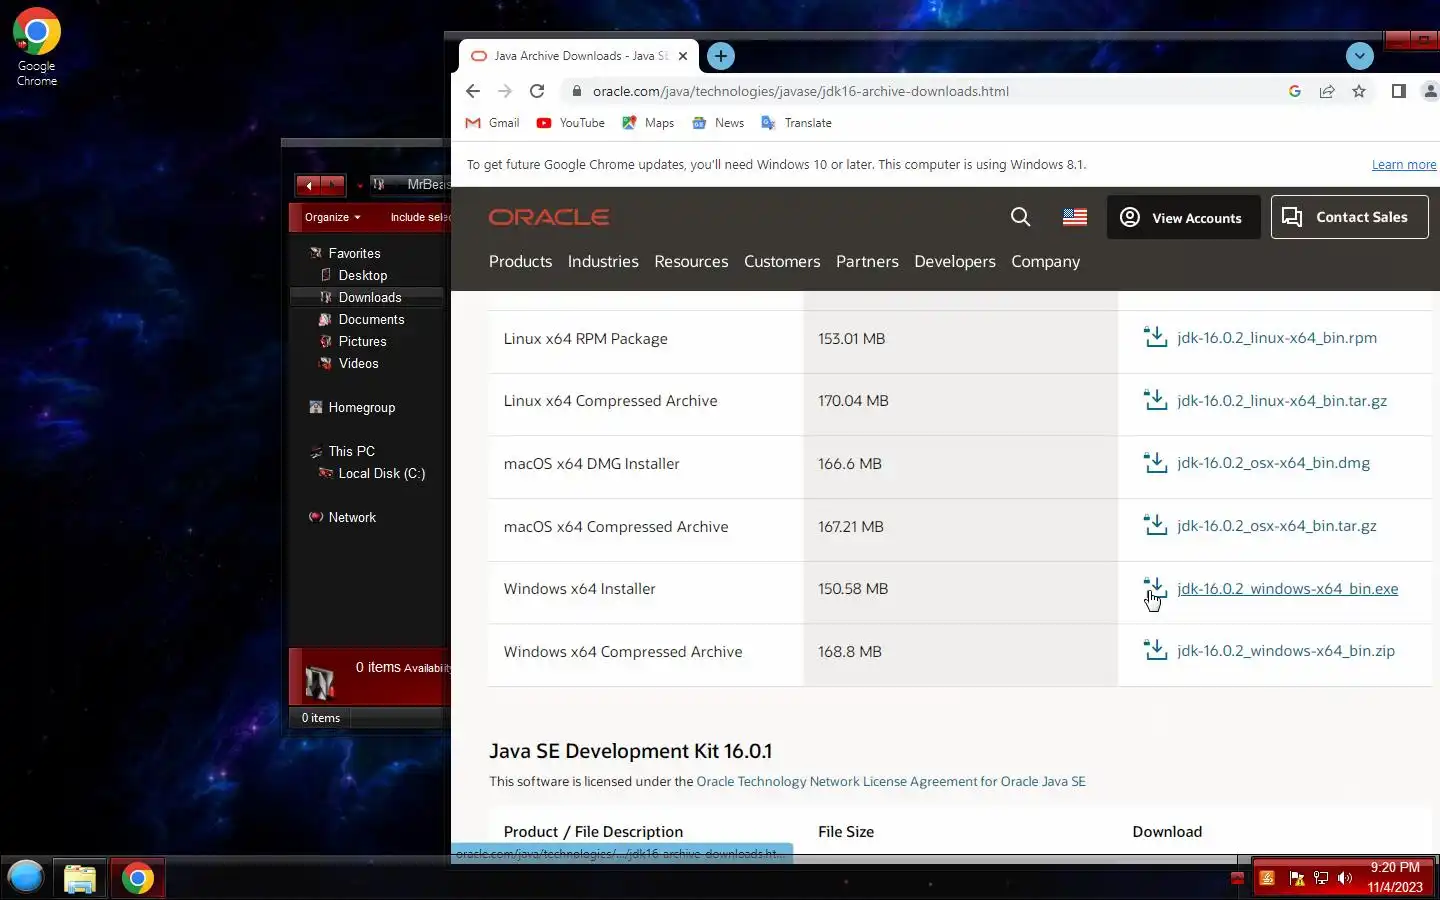Open YouTube bookmark
This screenshot has width=1440, height=900.
(571, 123)
